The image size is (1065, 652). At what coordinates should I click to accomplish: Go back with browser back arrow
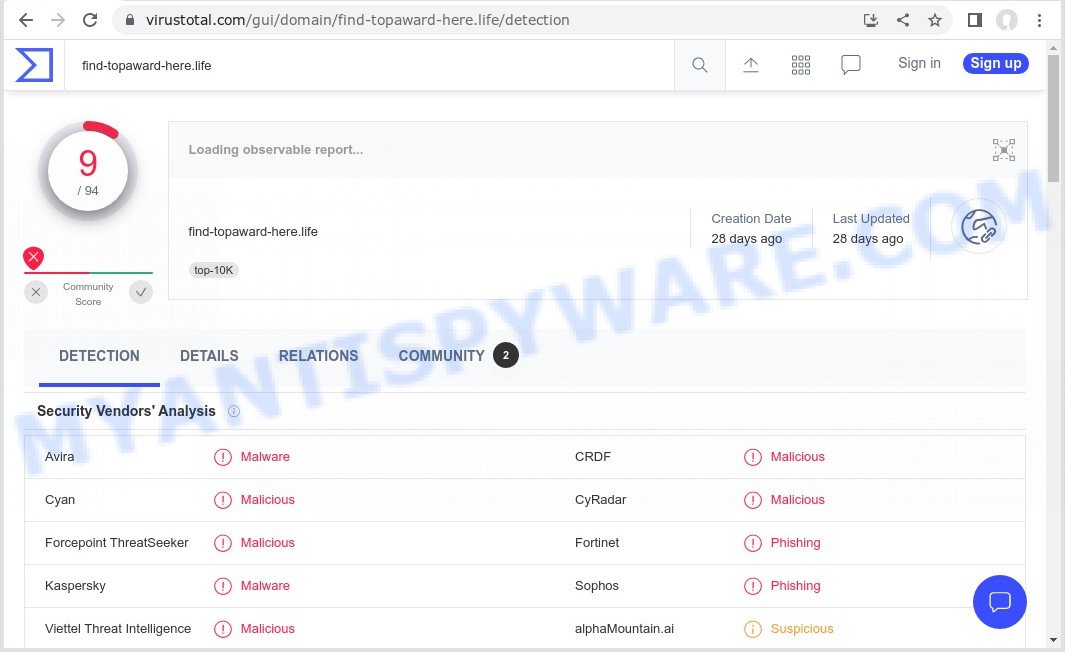click(x=25, y=20)
